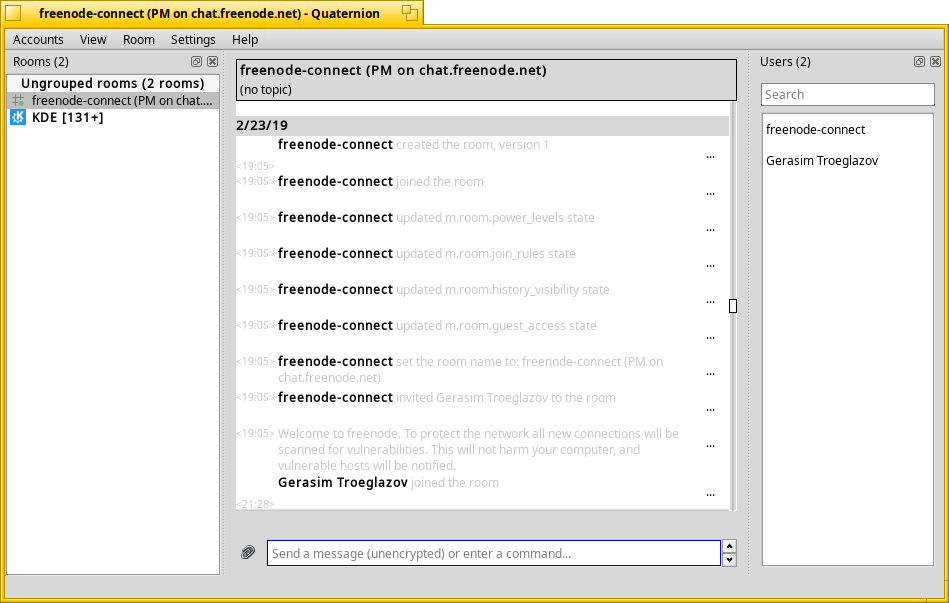The image size is (949, 603).
Task: Select the freenode-connect room in list
Action: pyautogui.click(x=113, y=100)
